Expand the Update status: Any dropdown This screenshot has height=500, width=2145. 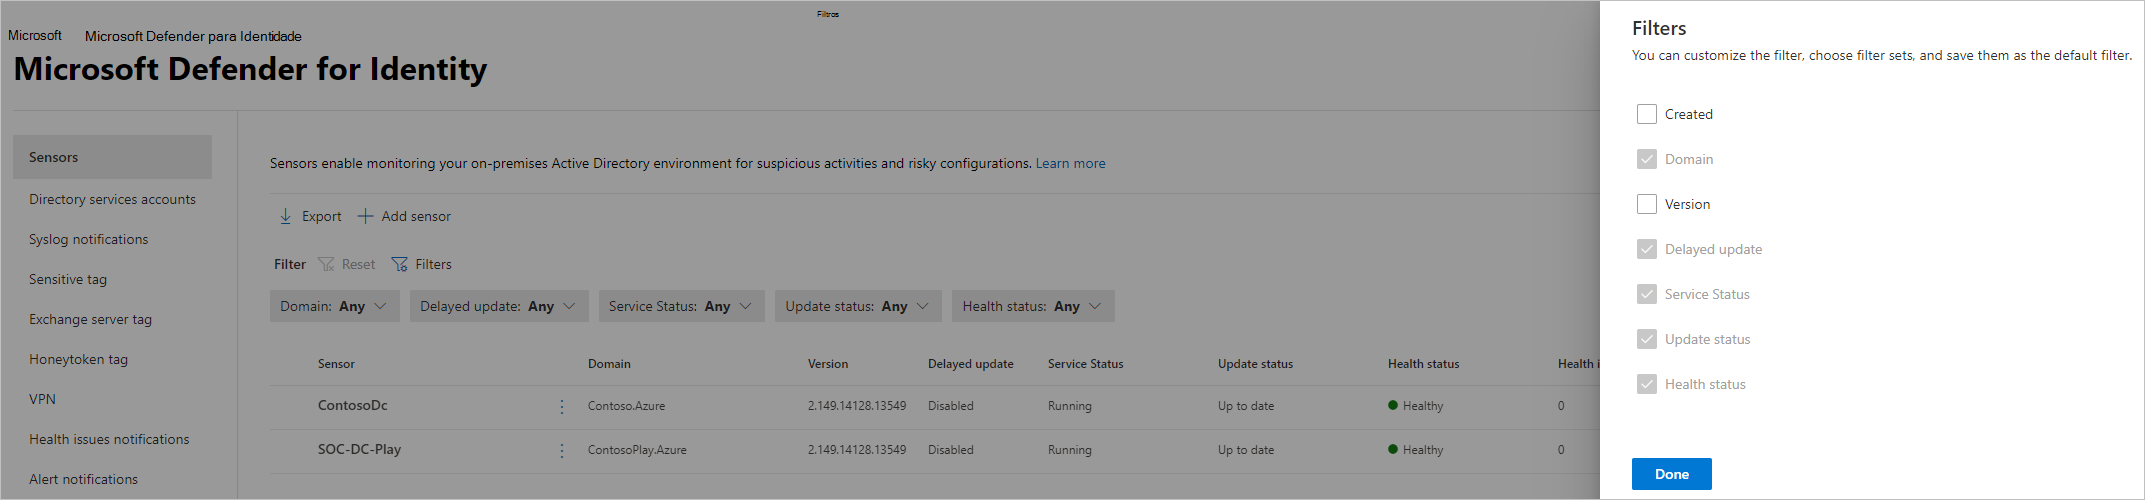point(858,306)
